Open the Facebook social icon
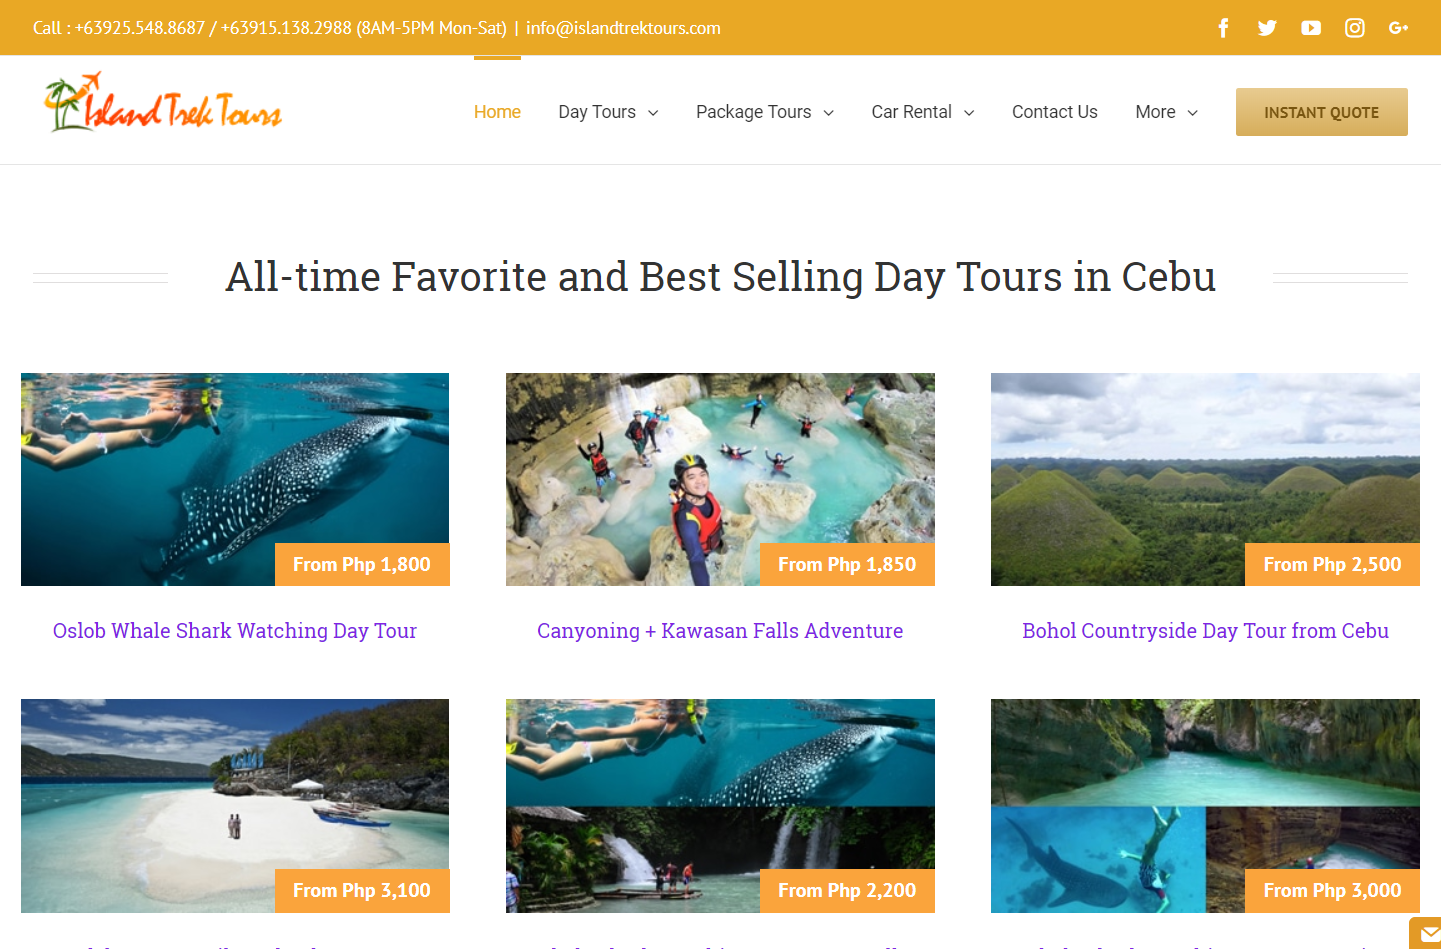This screenshot has width=1441, height=949. point(1223,28)
